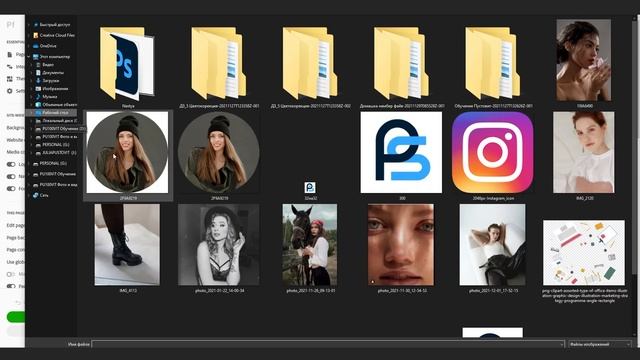This screenshot has width=640, height=360.
Task: Select the Сеть network icon
Action: (x=36, y=196)
